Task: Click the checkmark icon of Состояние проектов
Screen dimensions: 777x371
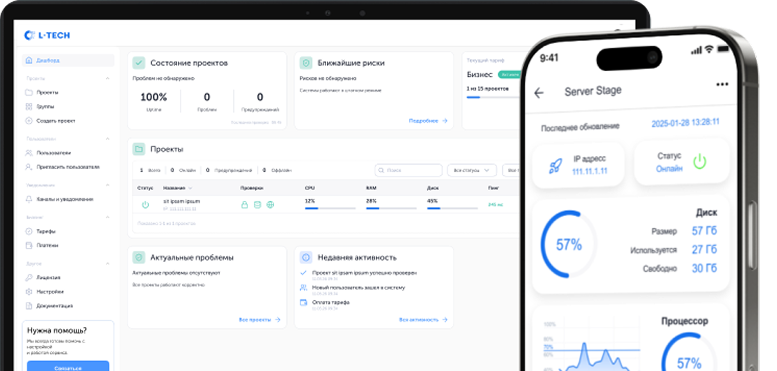Action: 139,63
